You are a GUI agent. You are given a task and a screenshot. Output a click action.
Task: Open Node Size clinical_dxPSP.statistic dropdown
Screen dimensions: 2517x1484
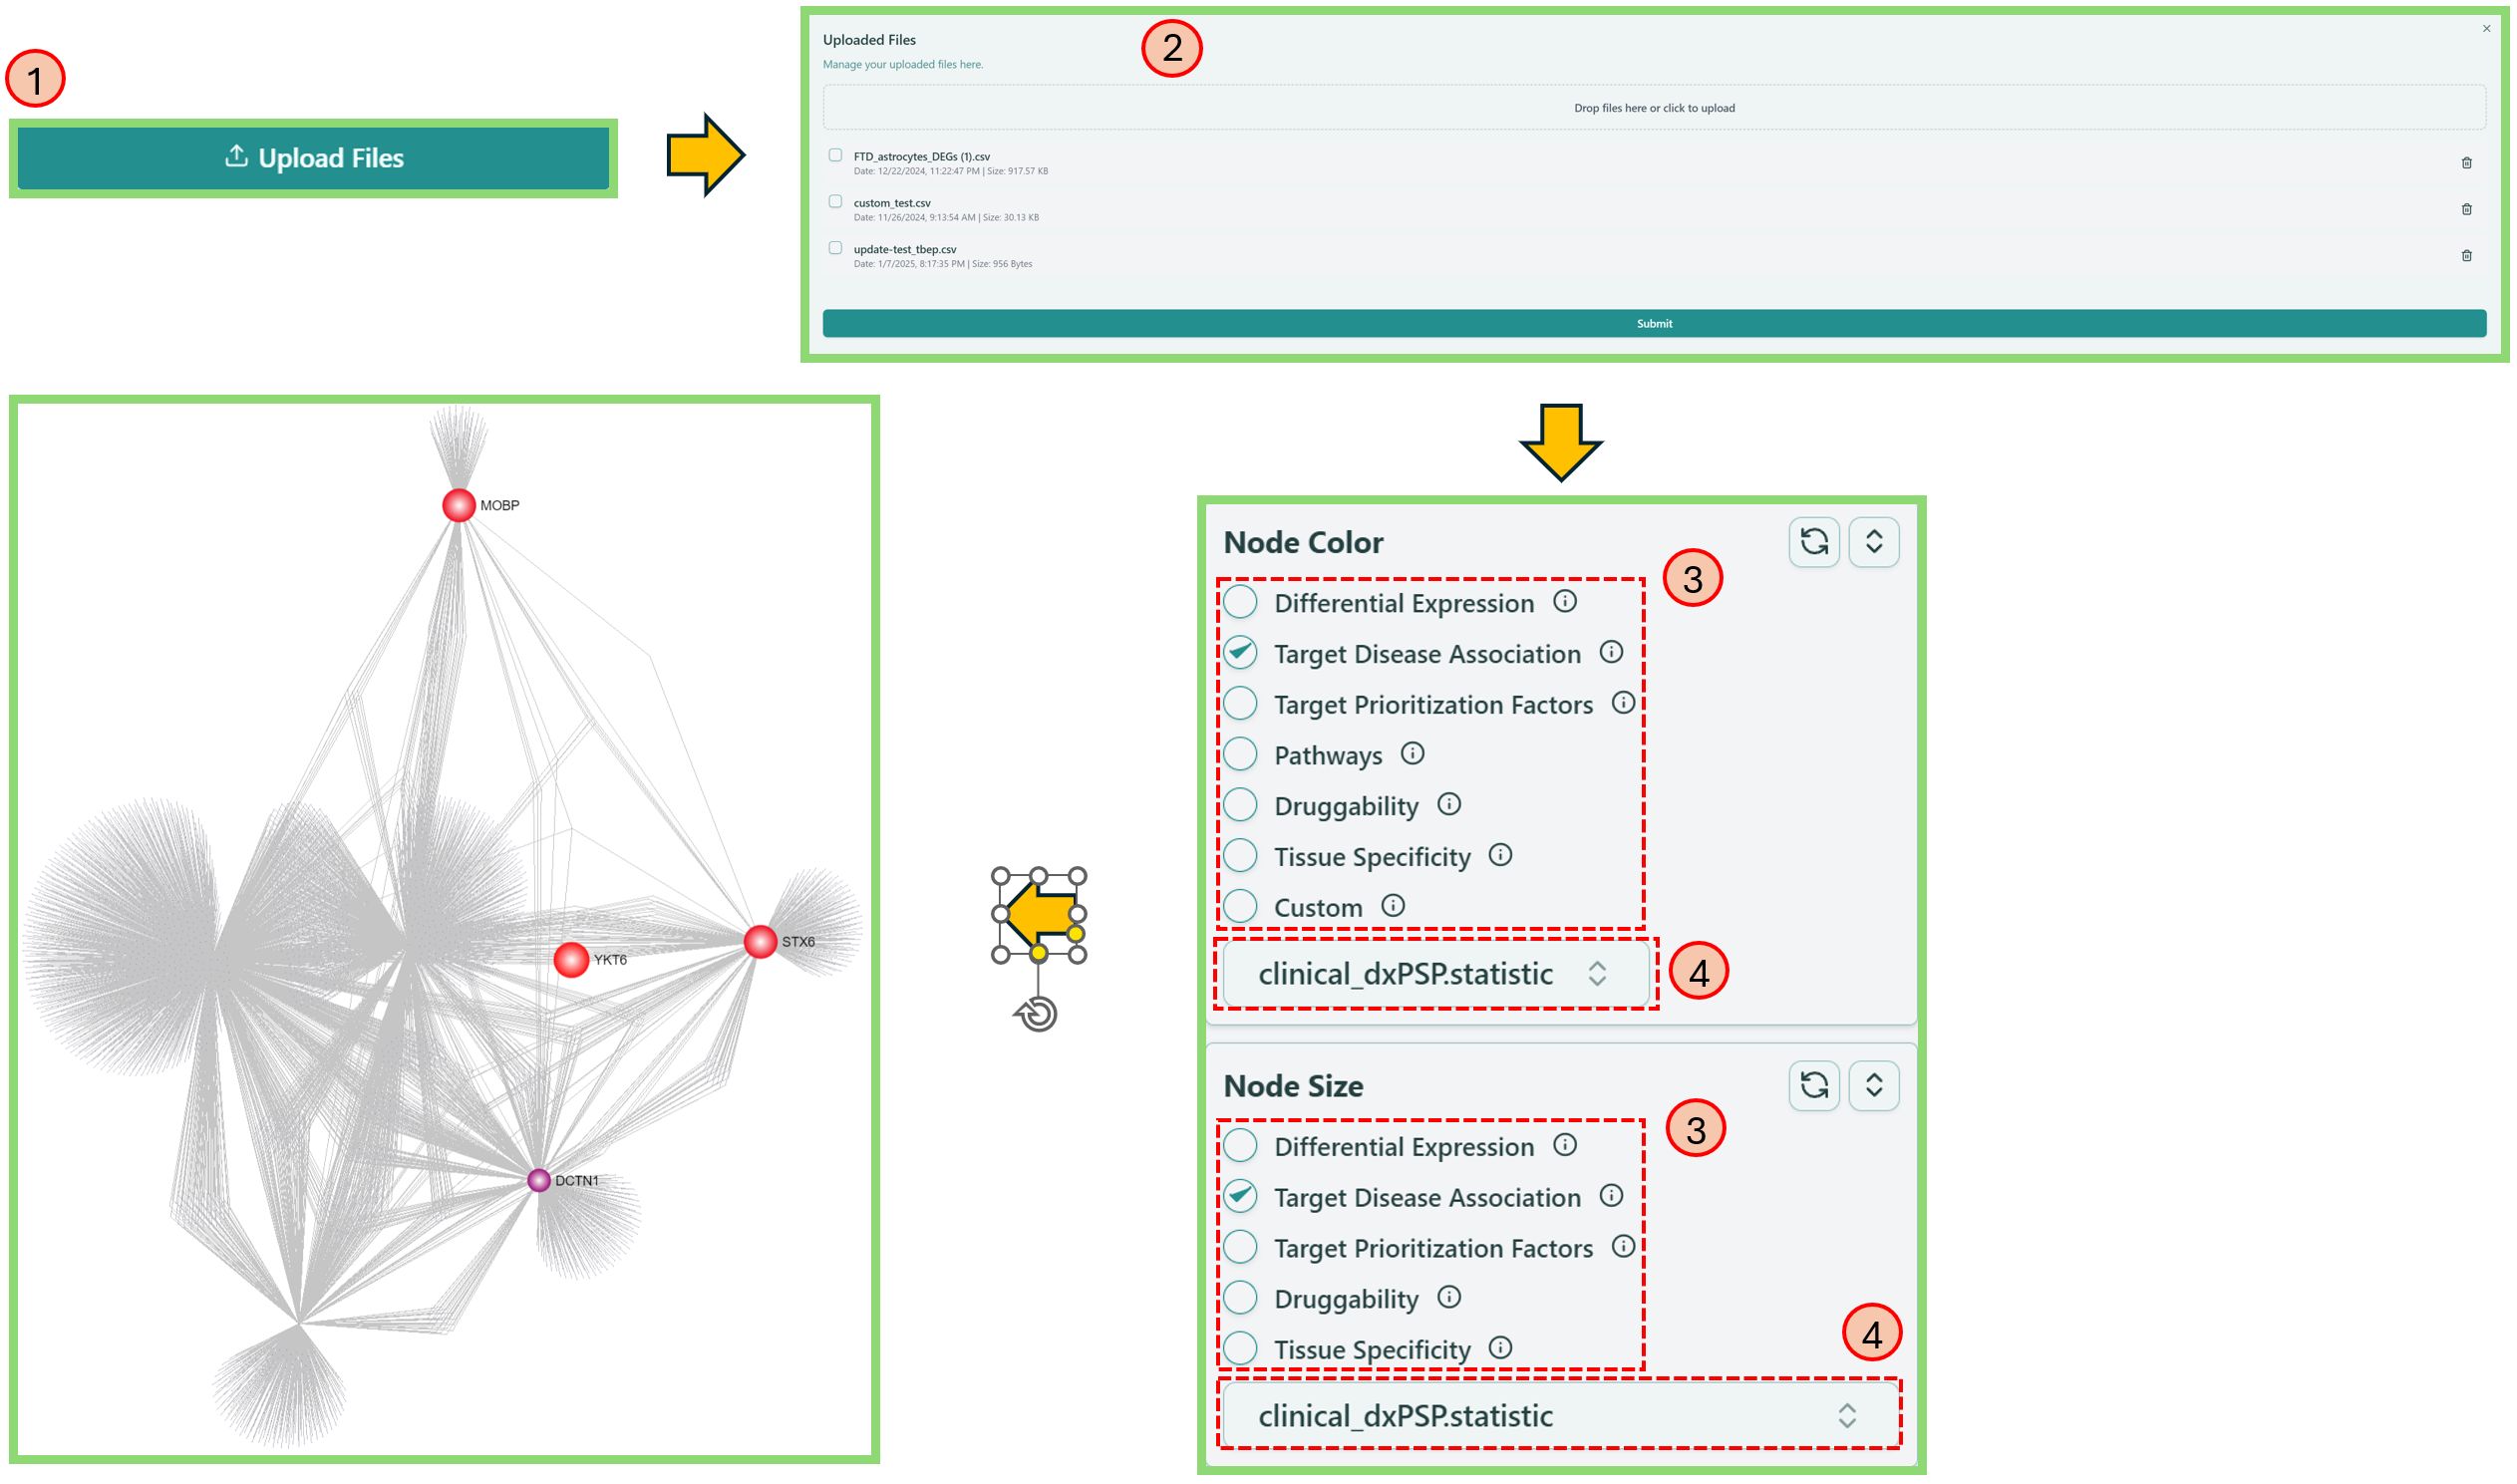click(1558, 1416)
